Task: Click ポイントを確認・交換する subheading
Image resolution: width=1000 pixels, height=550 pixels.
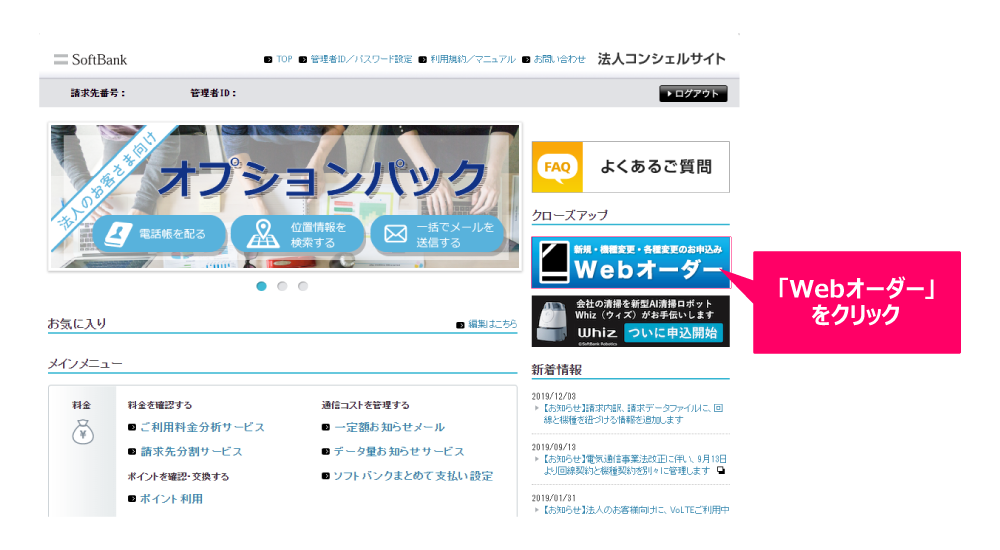Action: click(x=178, y=477)
